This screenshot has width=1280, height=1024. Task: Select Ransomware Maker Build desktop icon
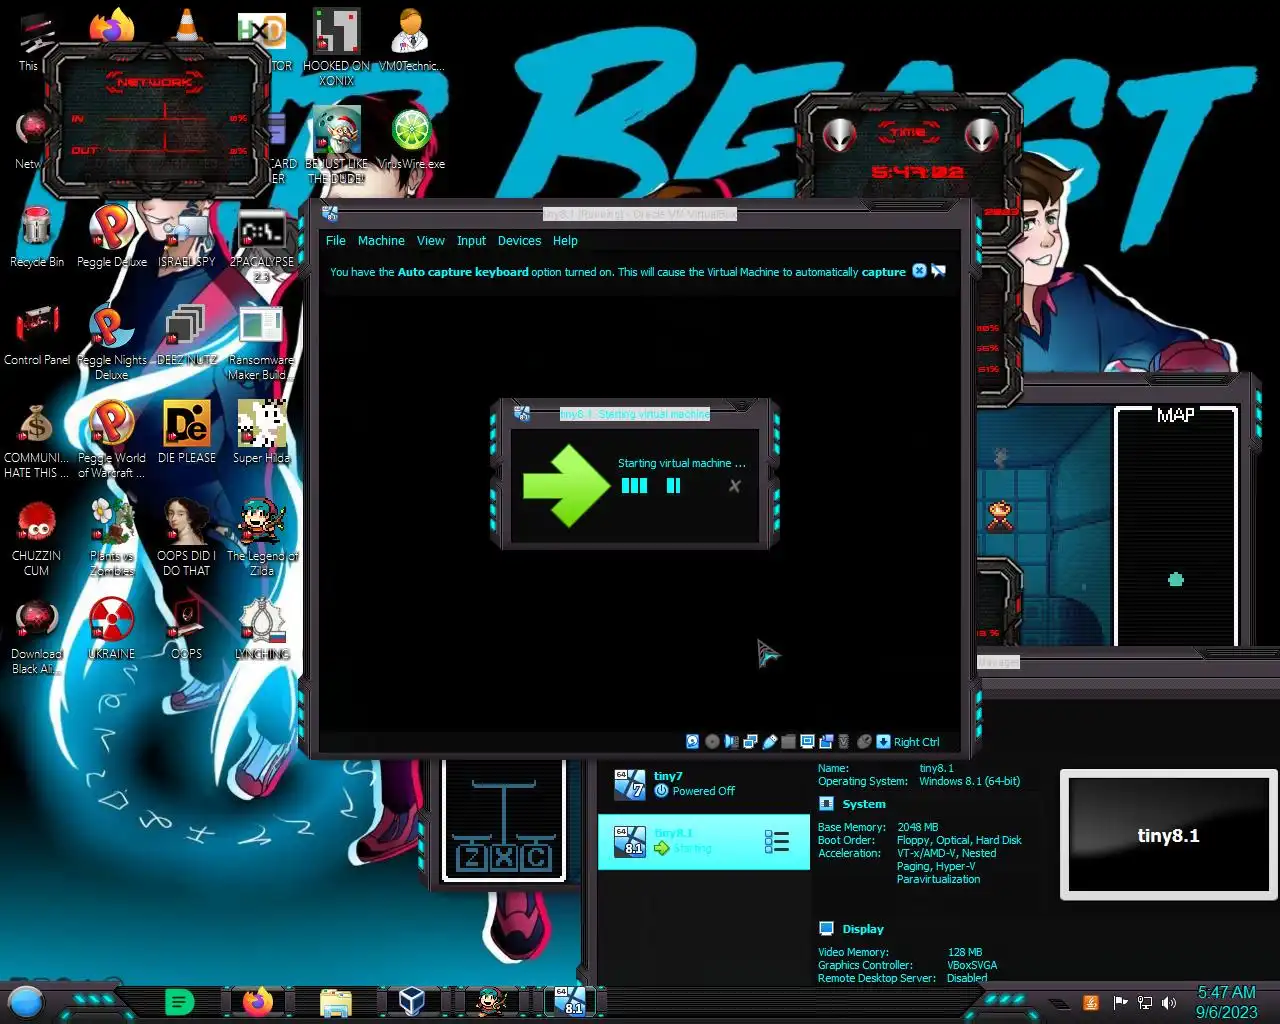coord(262,343)
